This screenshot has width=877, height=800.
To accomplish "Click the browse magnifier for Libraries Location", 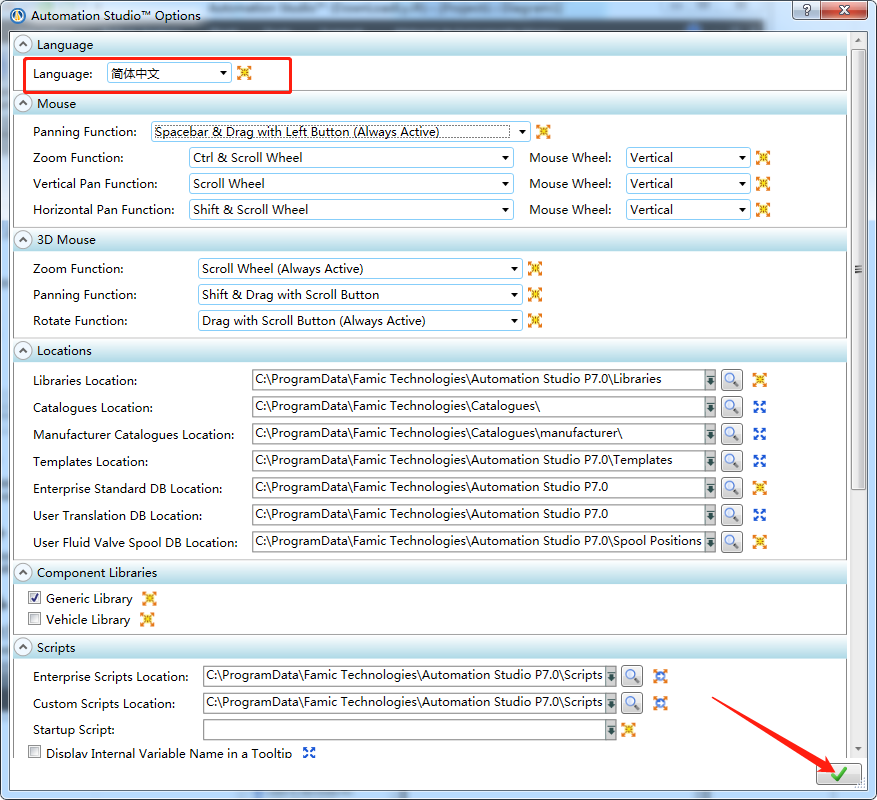I will (732, 380).
